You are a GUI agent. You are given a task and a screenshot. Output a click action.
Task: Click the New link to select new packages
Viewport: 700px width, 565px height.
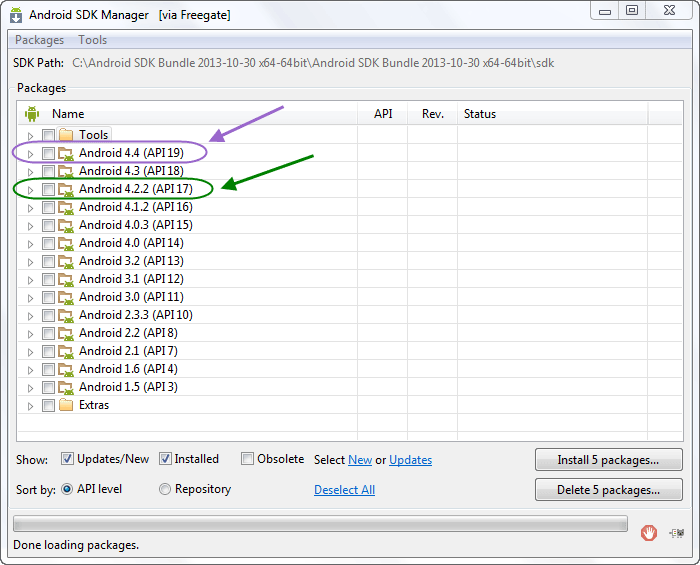tap(360, 460)
